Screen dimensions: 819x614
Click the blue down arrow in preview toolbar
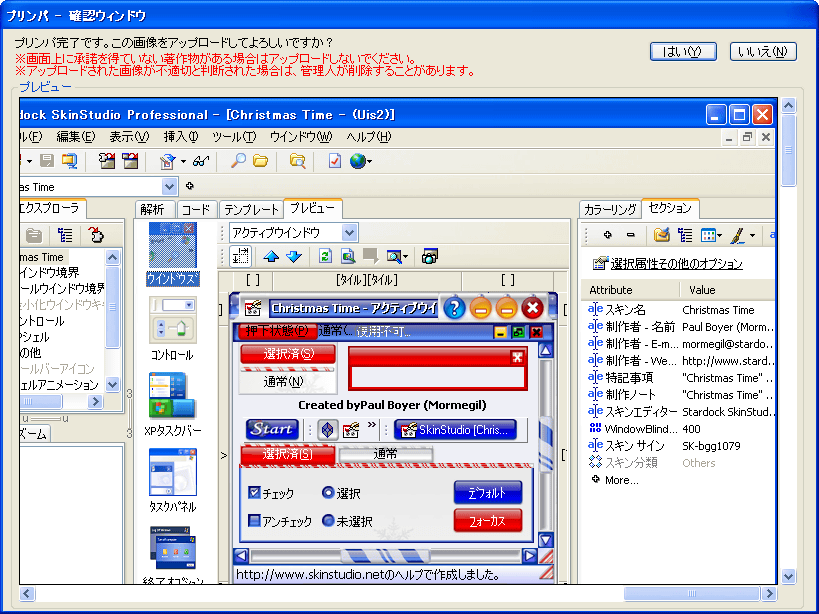tap(294, 256)
